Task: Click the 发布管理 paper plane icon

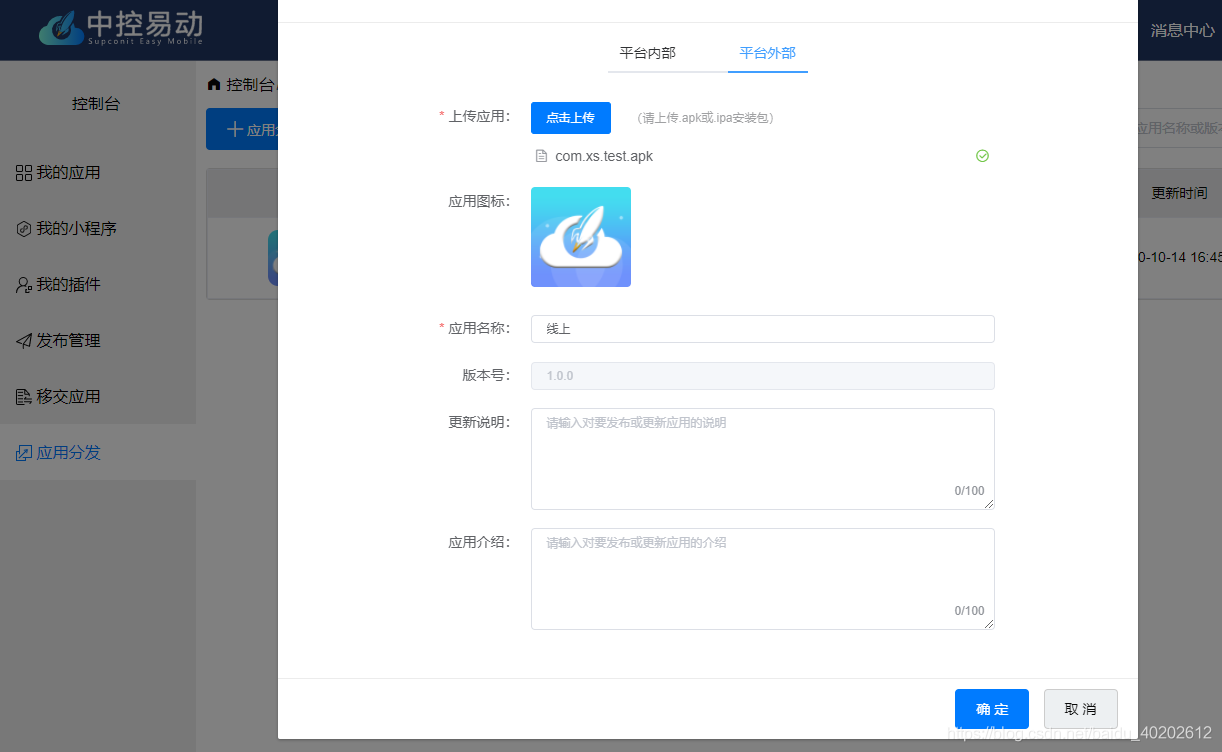Action: 24,341
